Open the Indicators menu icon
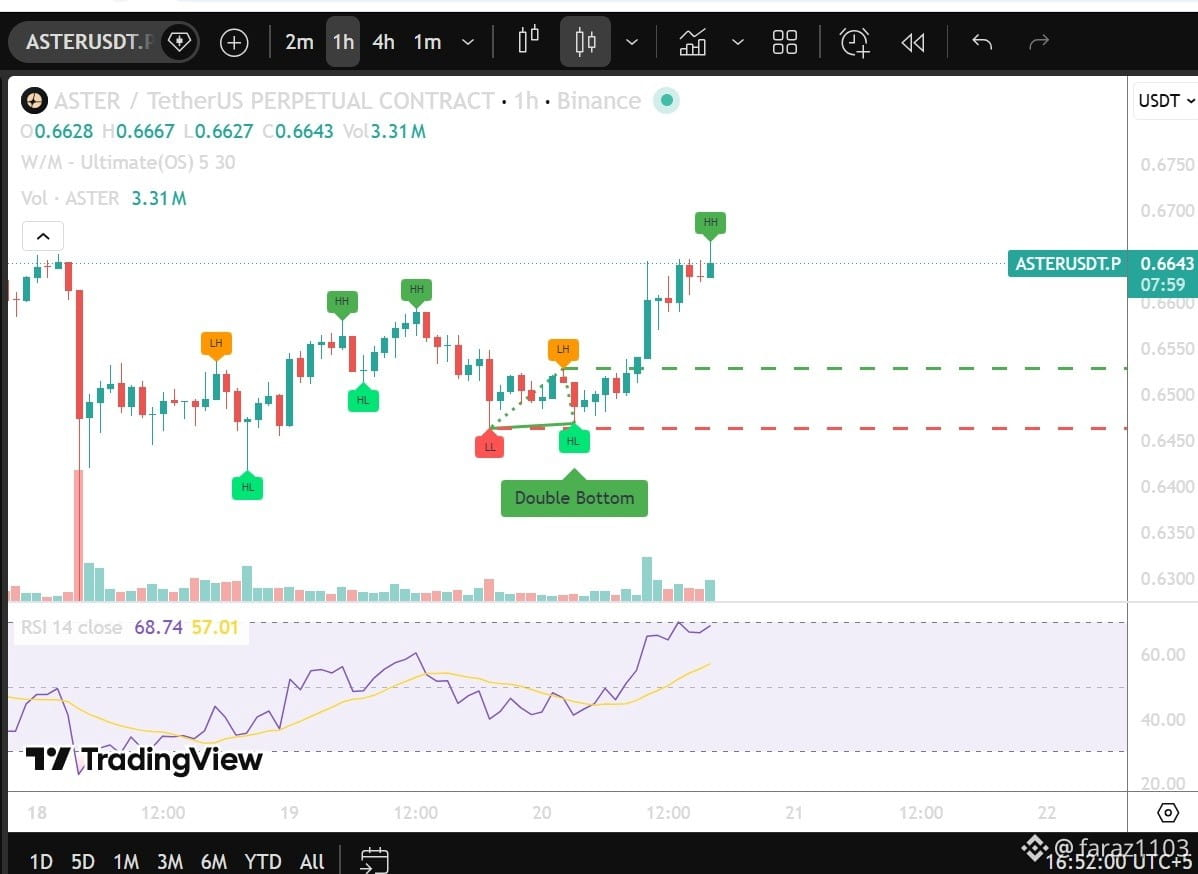1198x874 pixels. click(x=692, y=42)
